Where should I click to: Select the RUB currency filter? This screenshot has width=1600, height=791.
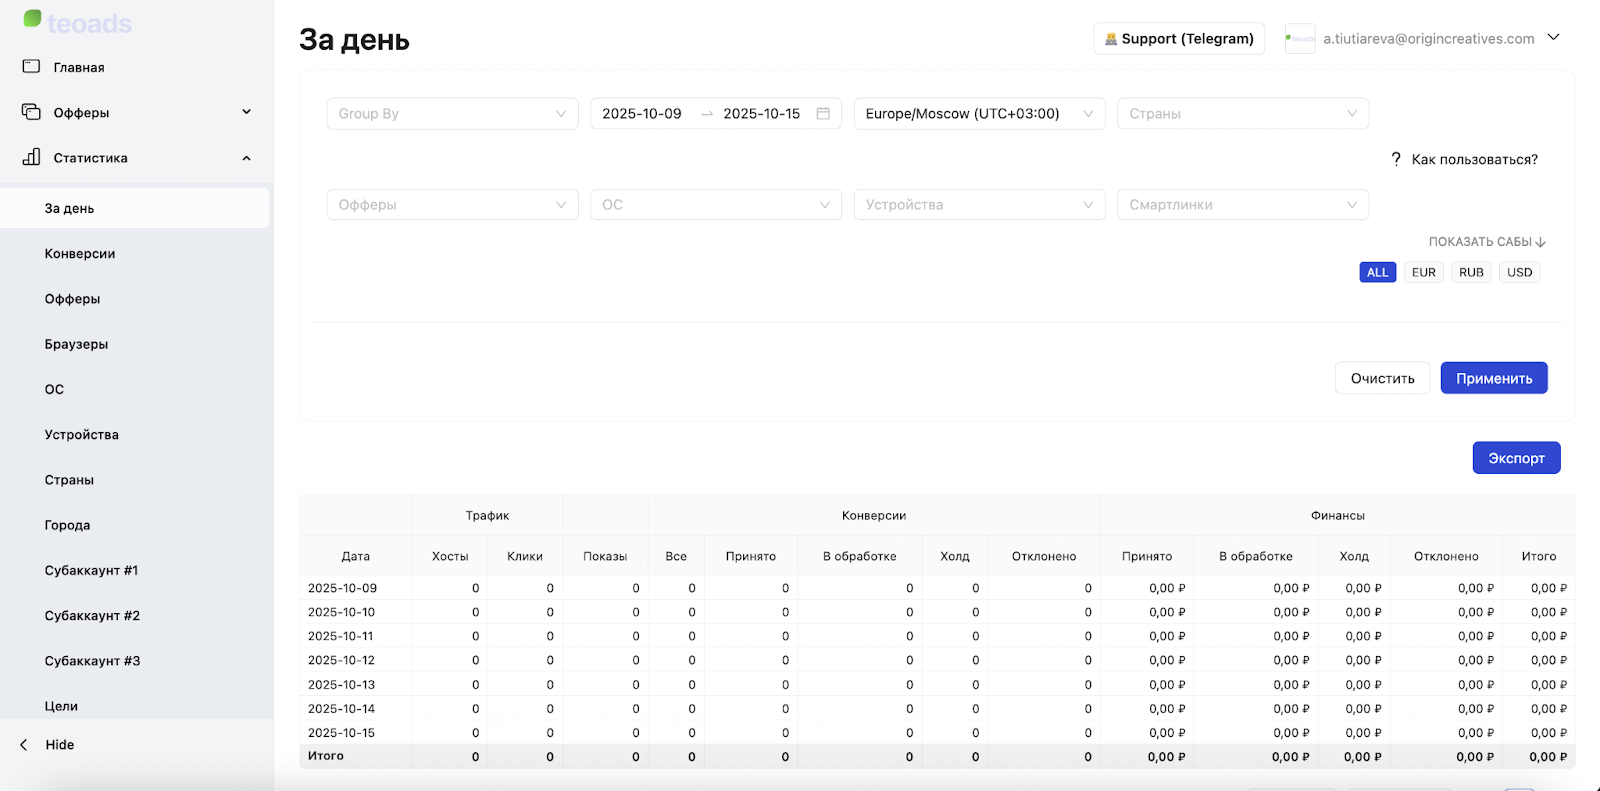tap(1471, 272)
